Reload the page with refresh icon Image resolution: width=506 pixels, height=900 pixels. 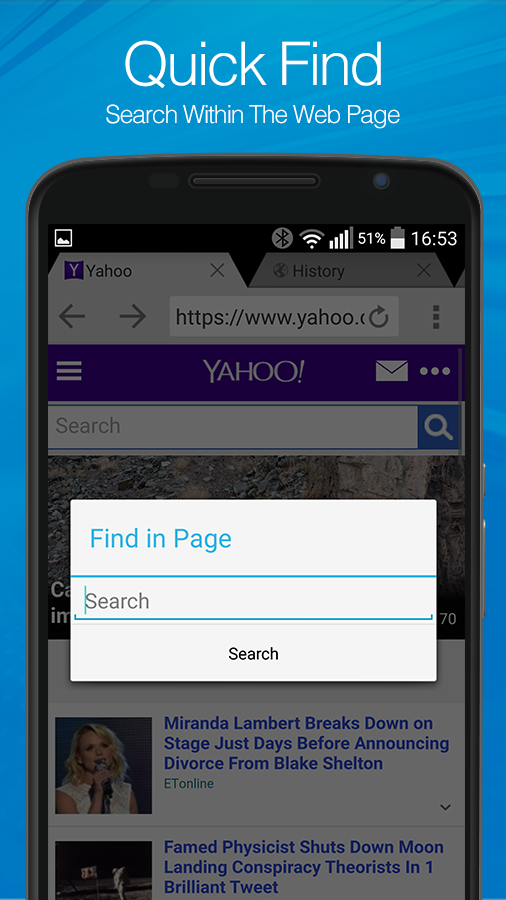click(379, 317)
